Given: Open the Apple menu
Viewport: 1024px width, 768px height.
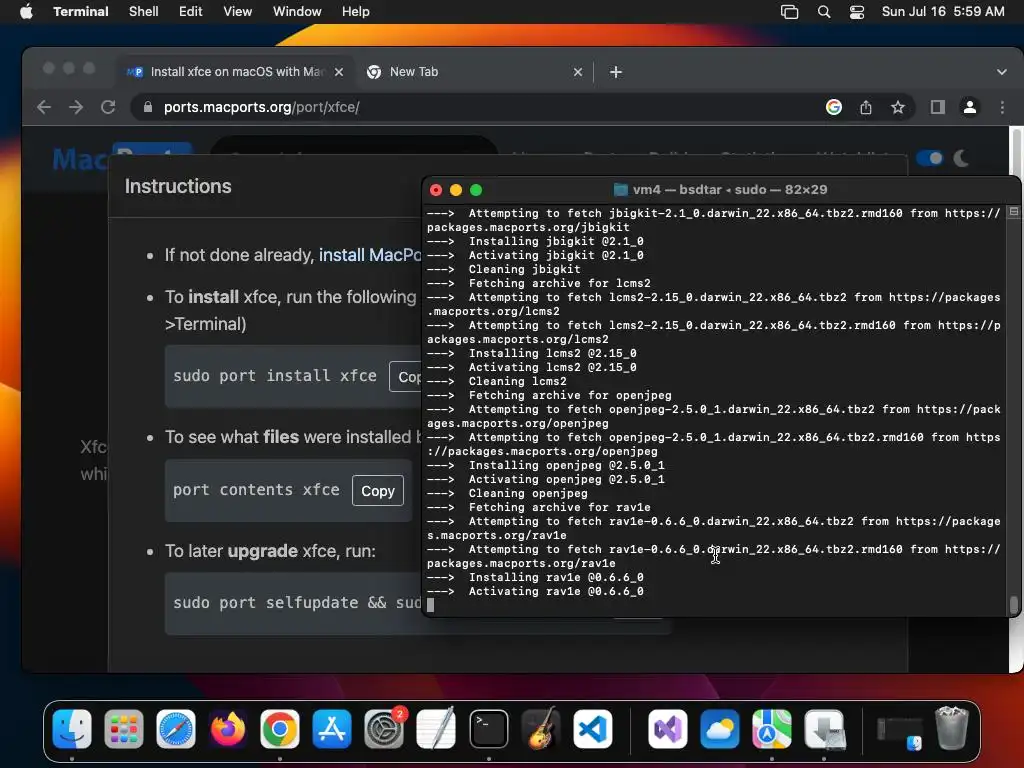Looking at the screenshot, I should pos(26,11).
